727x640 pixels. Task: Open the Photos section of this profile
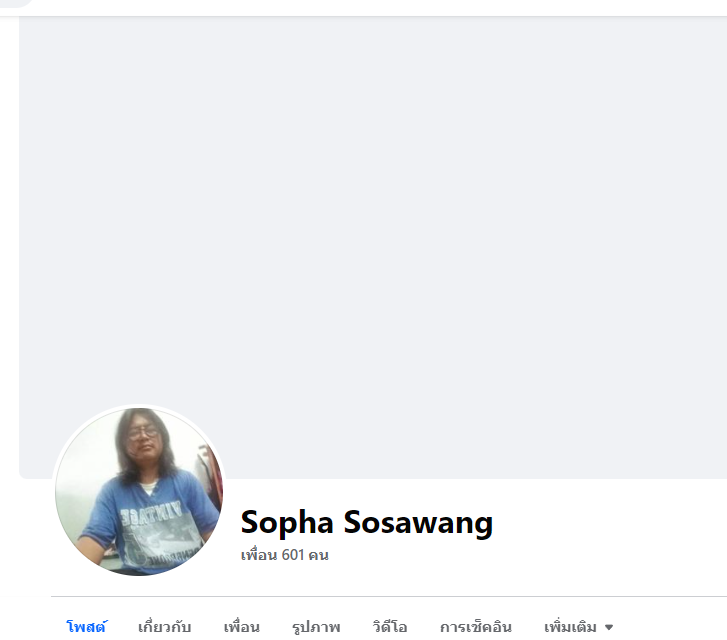316,627
